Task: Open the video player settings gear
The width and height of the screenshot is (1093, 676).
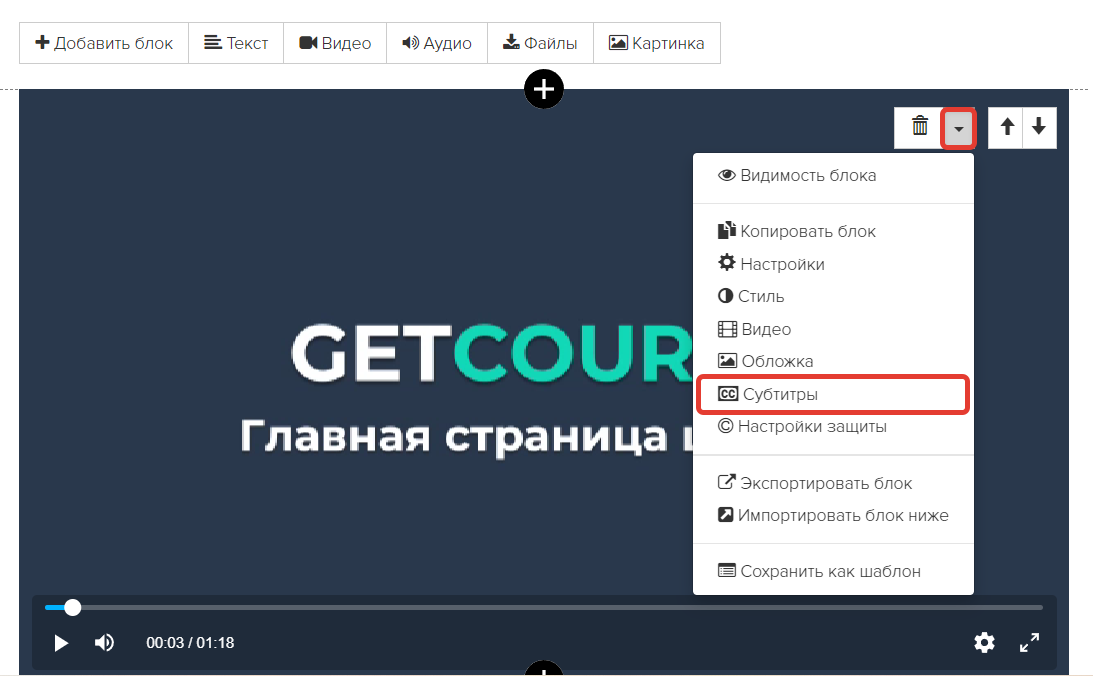Action: [x=984, y=643]
